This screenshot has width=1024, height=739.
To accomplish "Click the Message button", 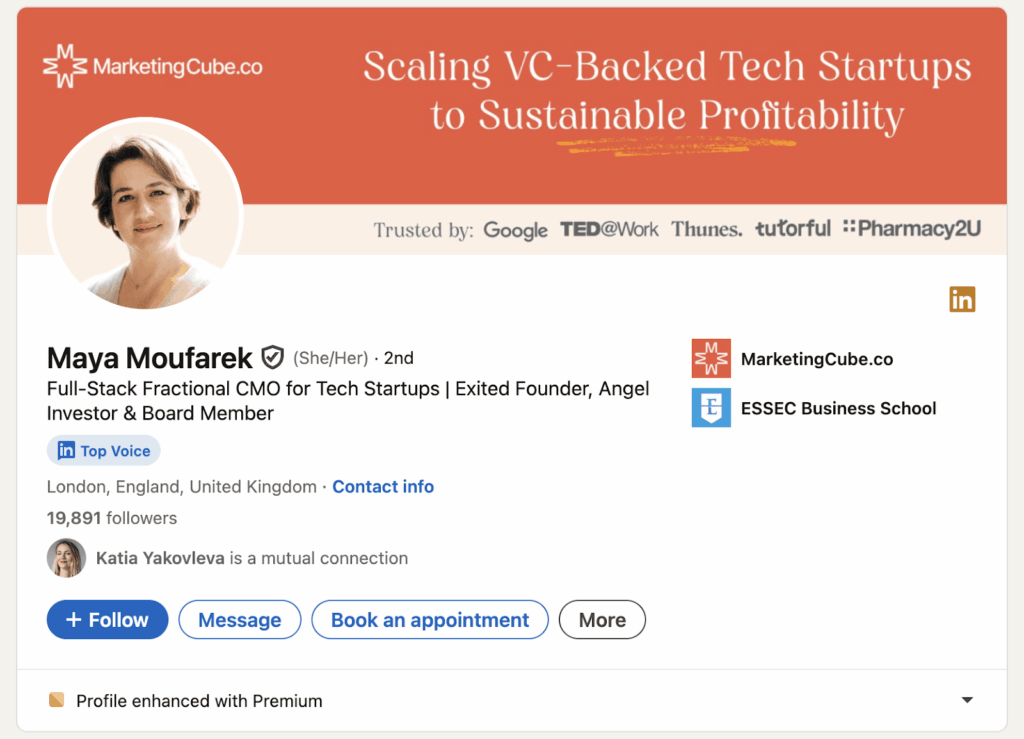I will coord(239,620).
